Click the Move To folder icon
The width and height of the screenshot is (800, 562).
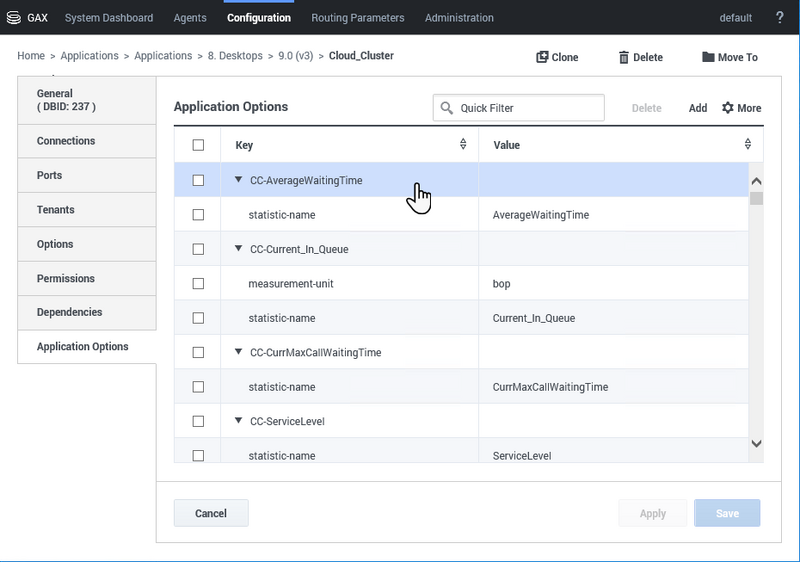point(708,57)
